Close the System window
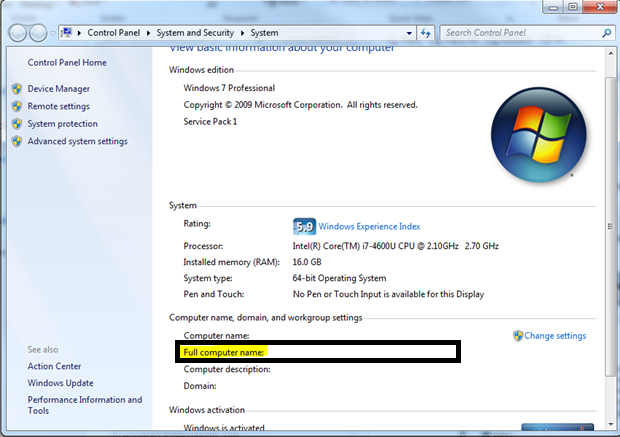This screenshot has width=620, height=437. [x=599, y=7]
